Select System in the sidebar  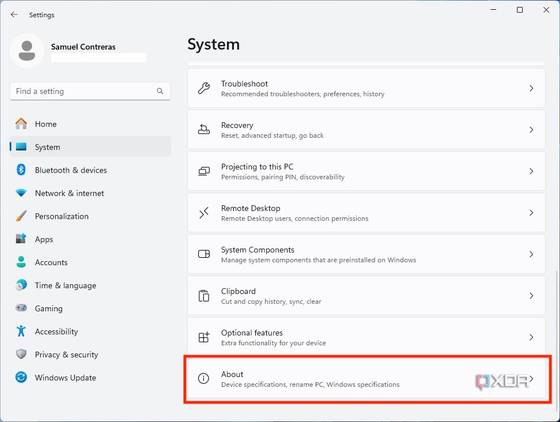pyautogui.click(x=91, y=147)
